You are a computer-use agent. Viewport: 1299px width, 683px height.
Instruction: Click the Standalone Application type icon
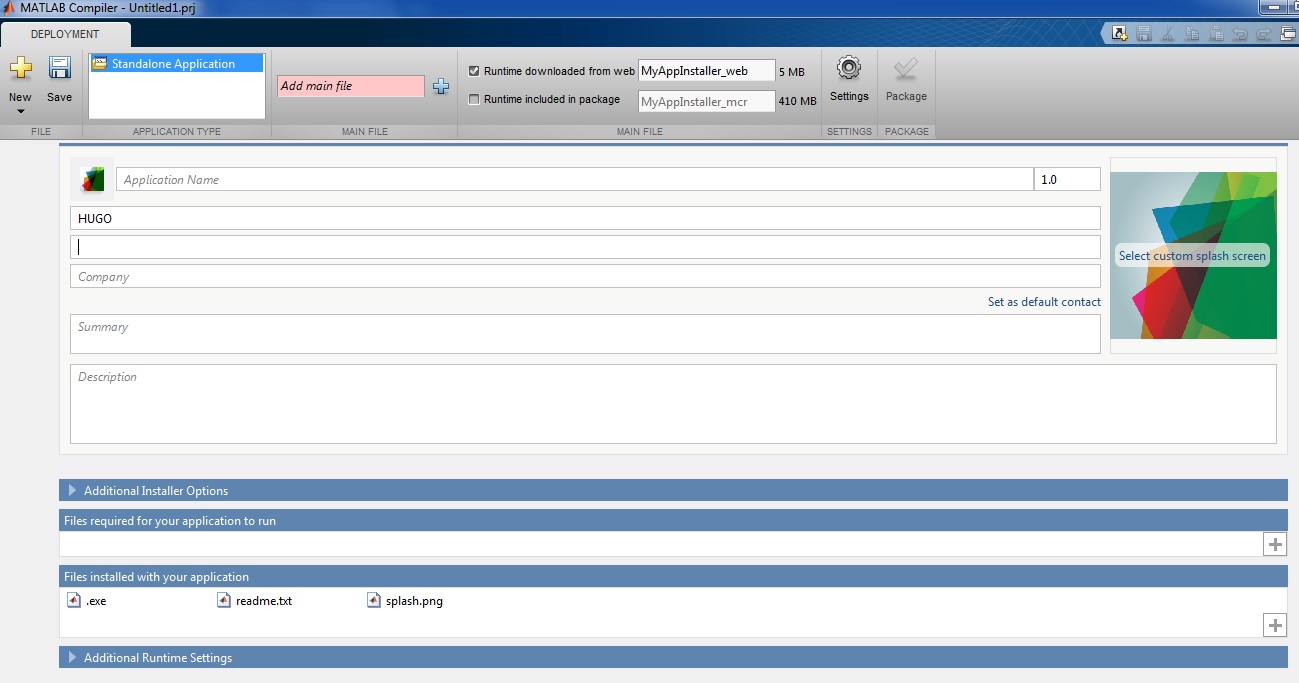pyautogui.click(x=99, y=63)
